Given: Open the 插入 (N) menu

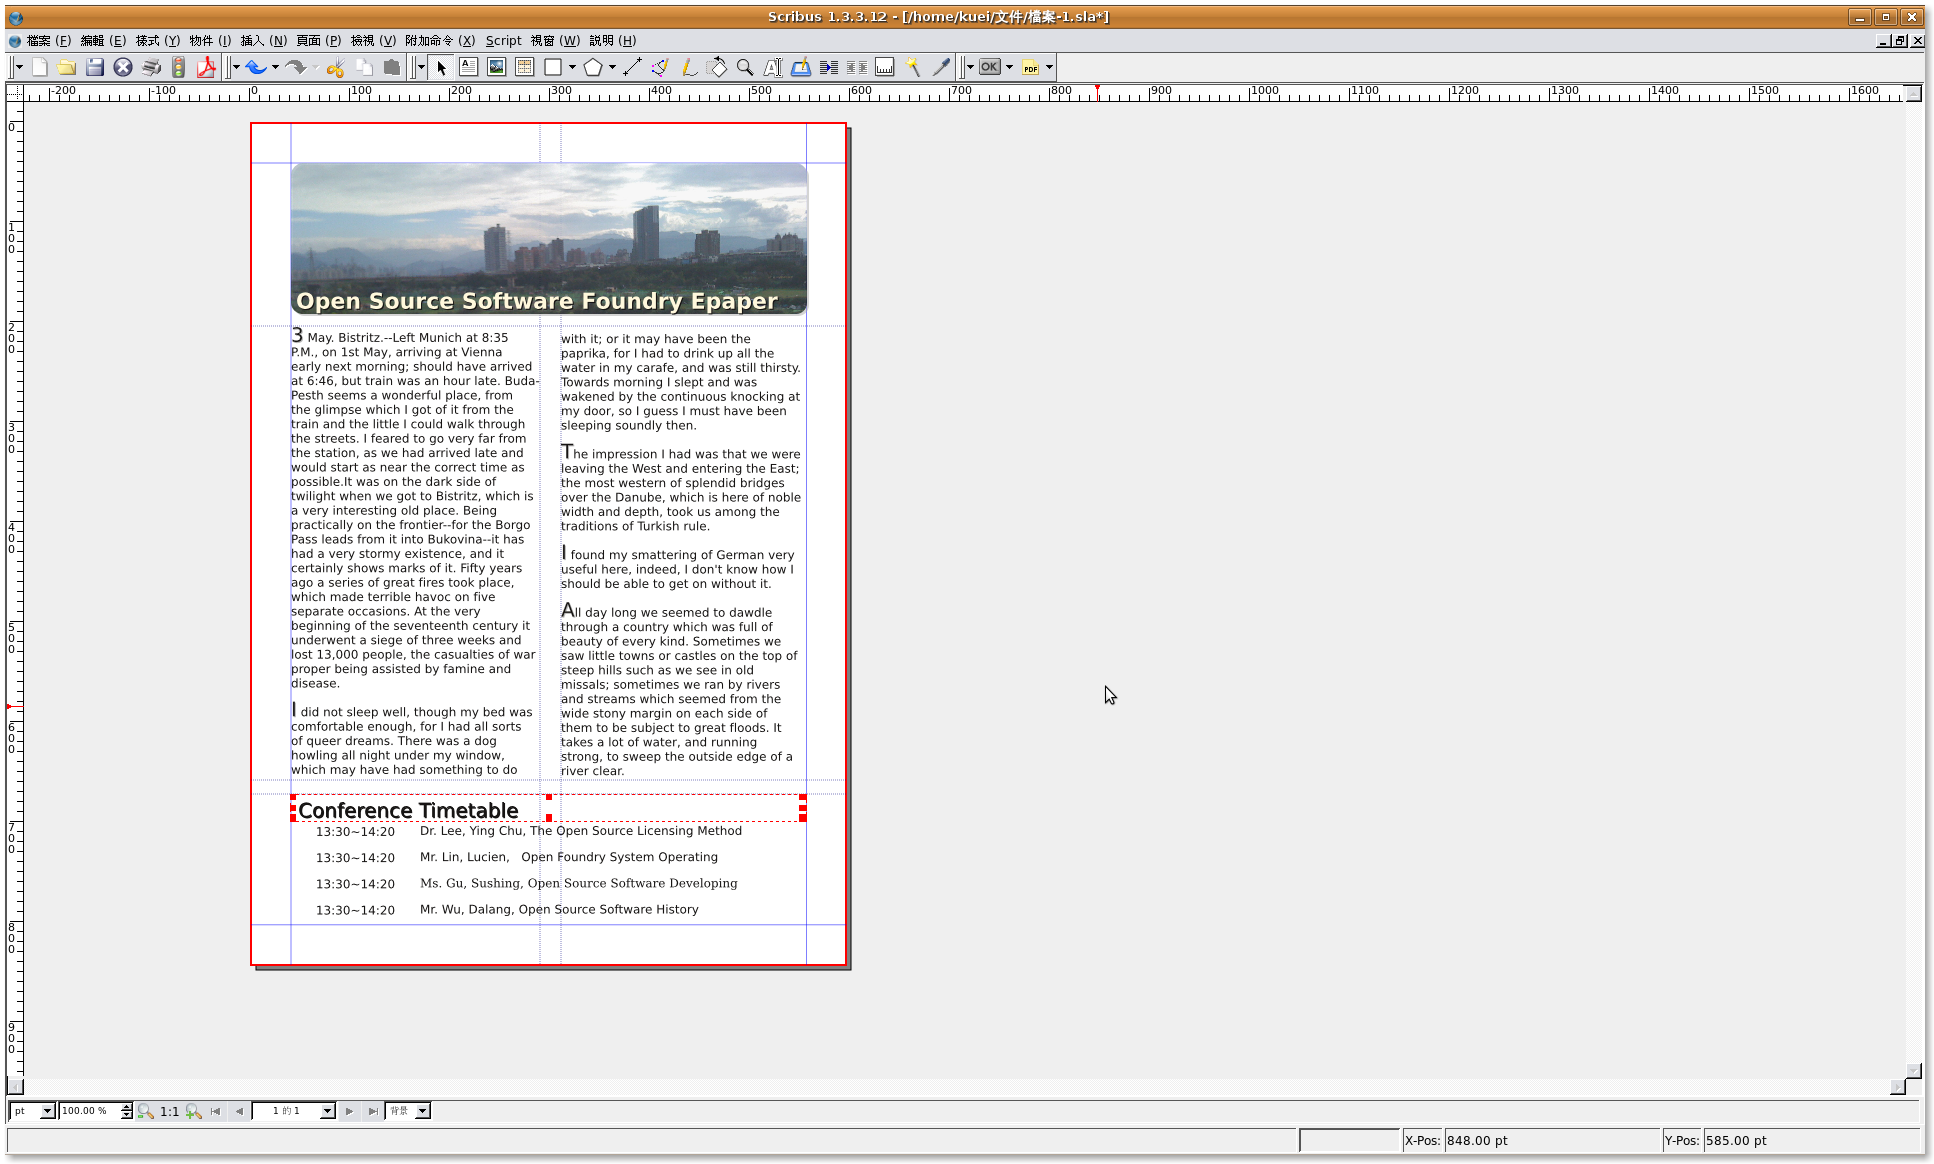Looking at the screenshot, I should 263,40.
